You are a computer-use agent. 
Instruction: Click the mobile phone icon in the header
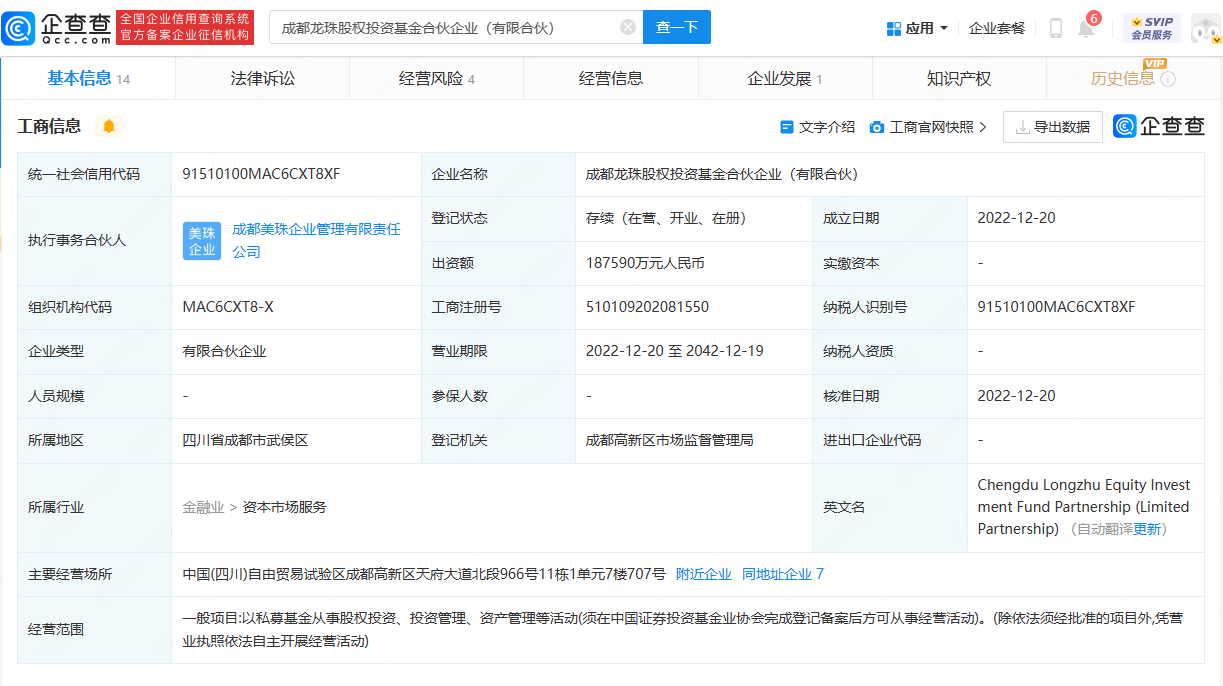(x=1056, y=28)
